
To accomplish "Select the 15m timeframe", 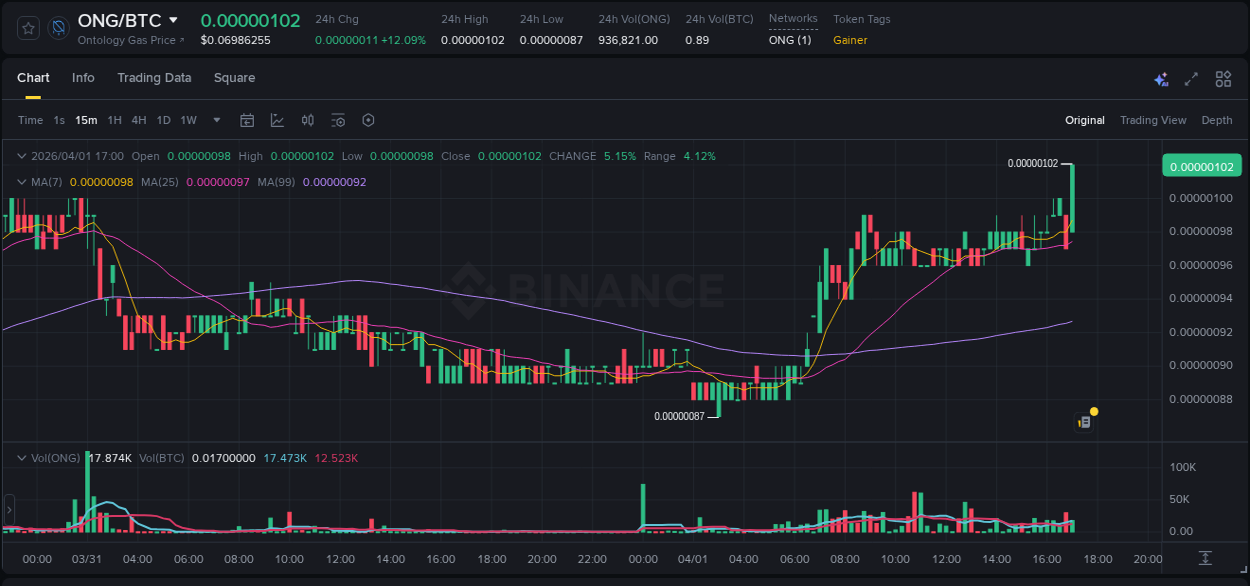I will (86, 120).
